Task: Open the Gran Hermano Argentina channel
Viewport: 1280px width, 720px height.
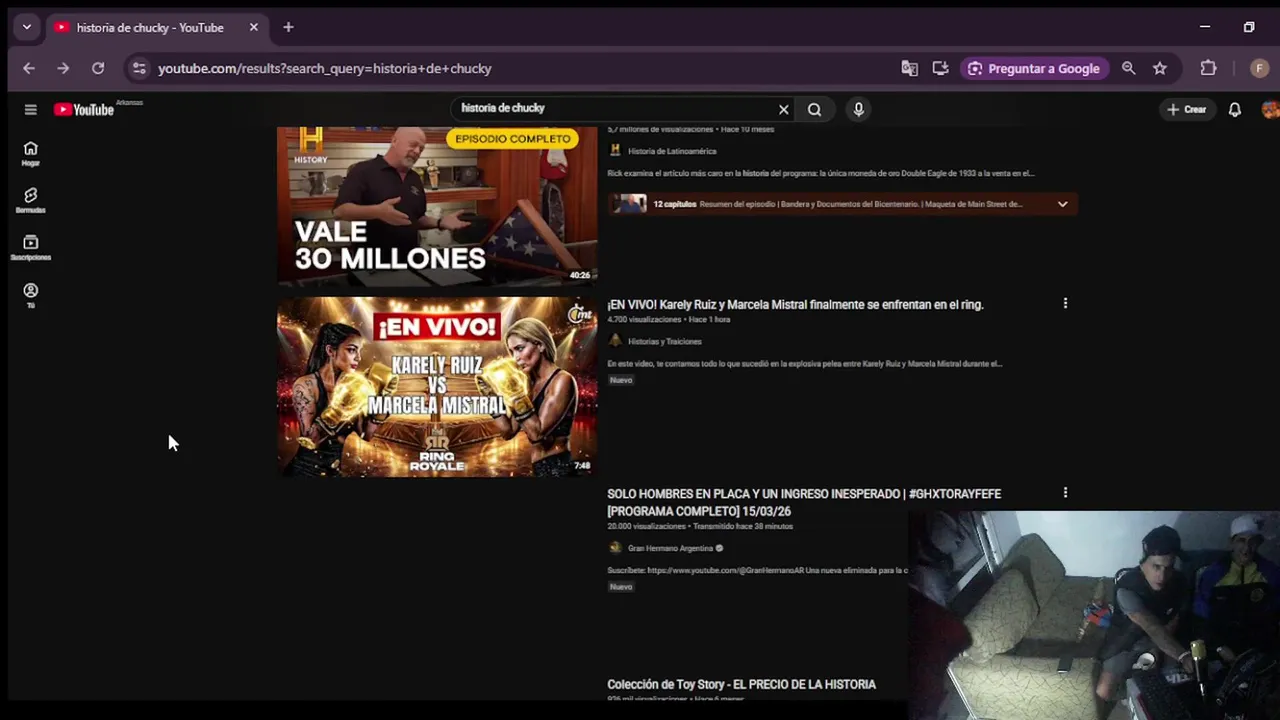Action: click(x=670, y=548)
